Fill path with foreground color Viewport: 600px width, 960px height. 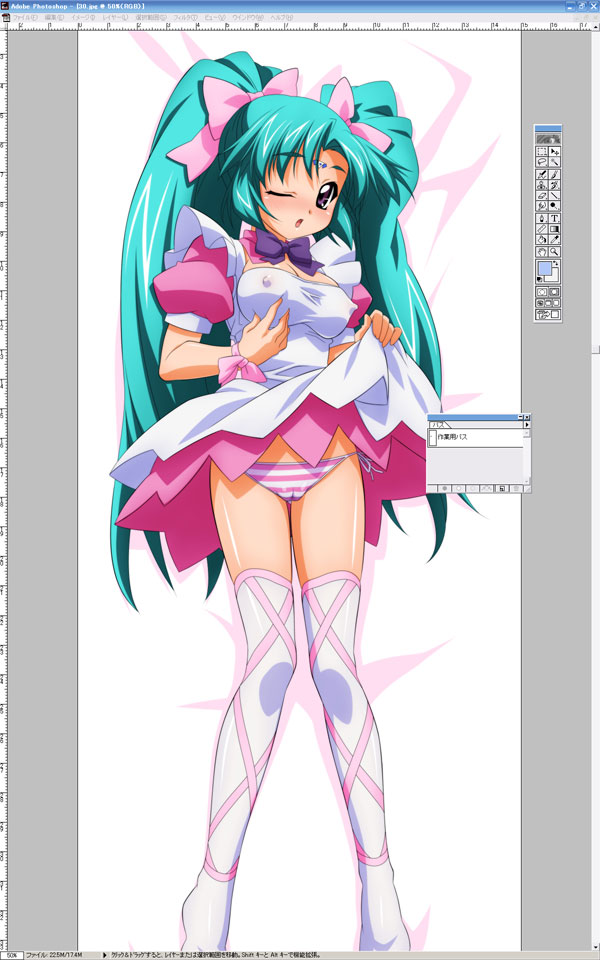[x=444, y=489]
